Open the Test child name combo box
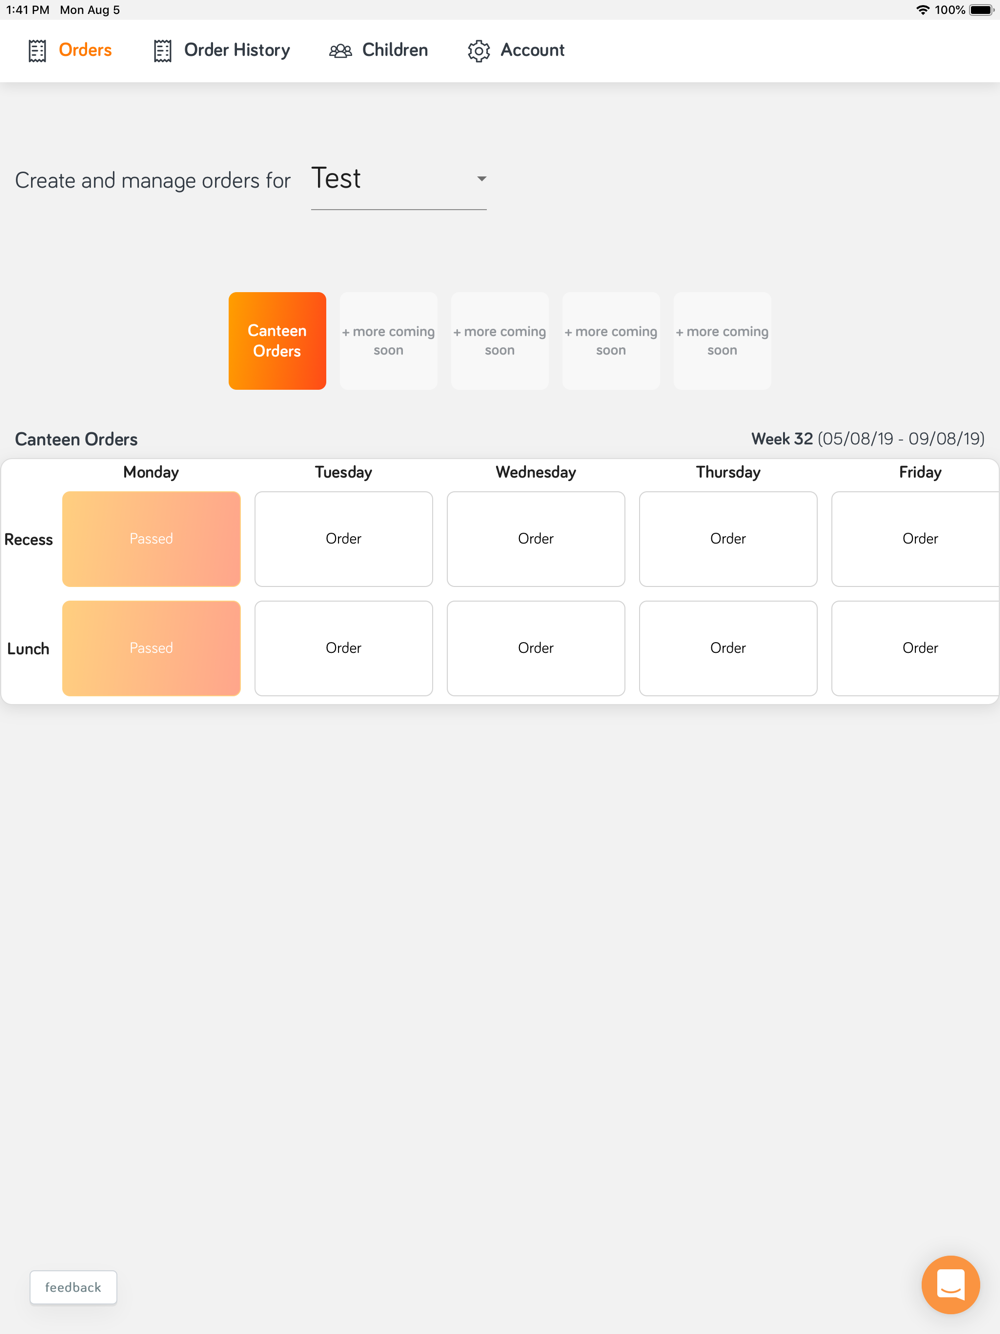 pos(399,180)
